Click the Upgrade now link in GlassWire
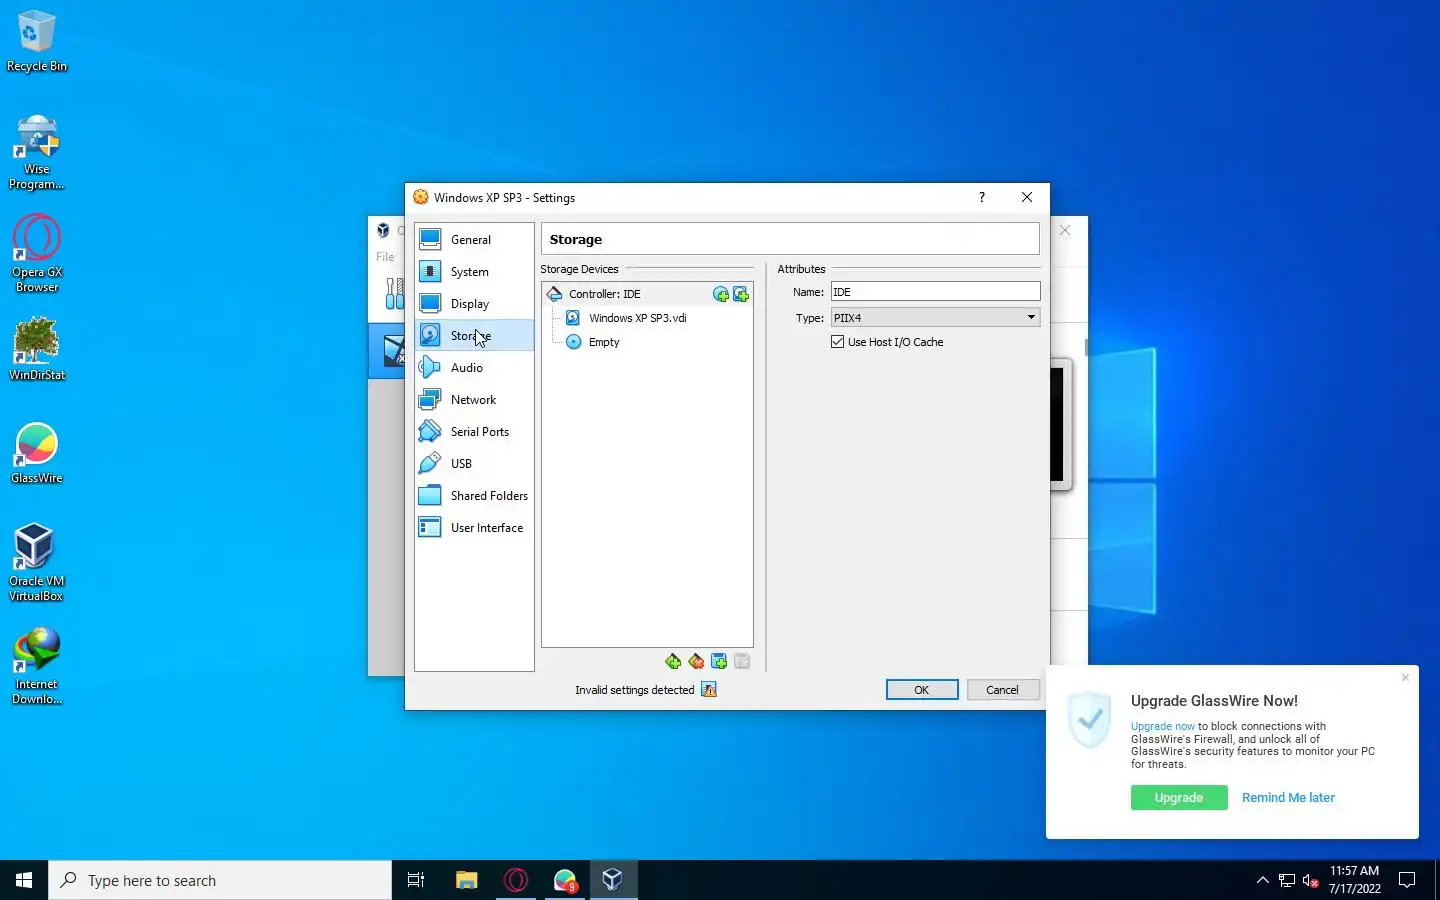This screenshot has height=900, width=1440. pyautogui.click(x=1163, y=727)
